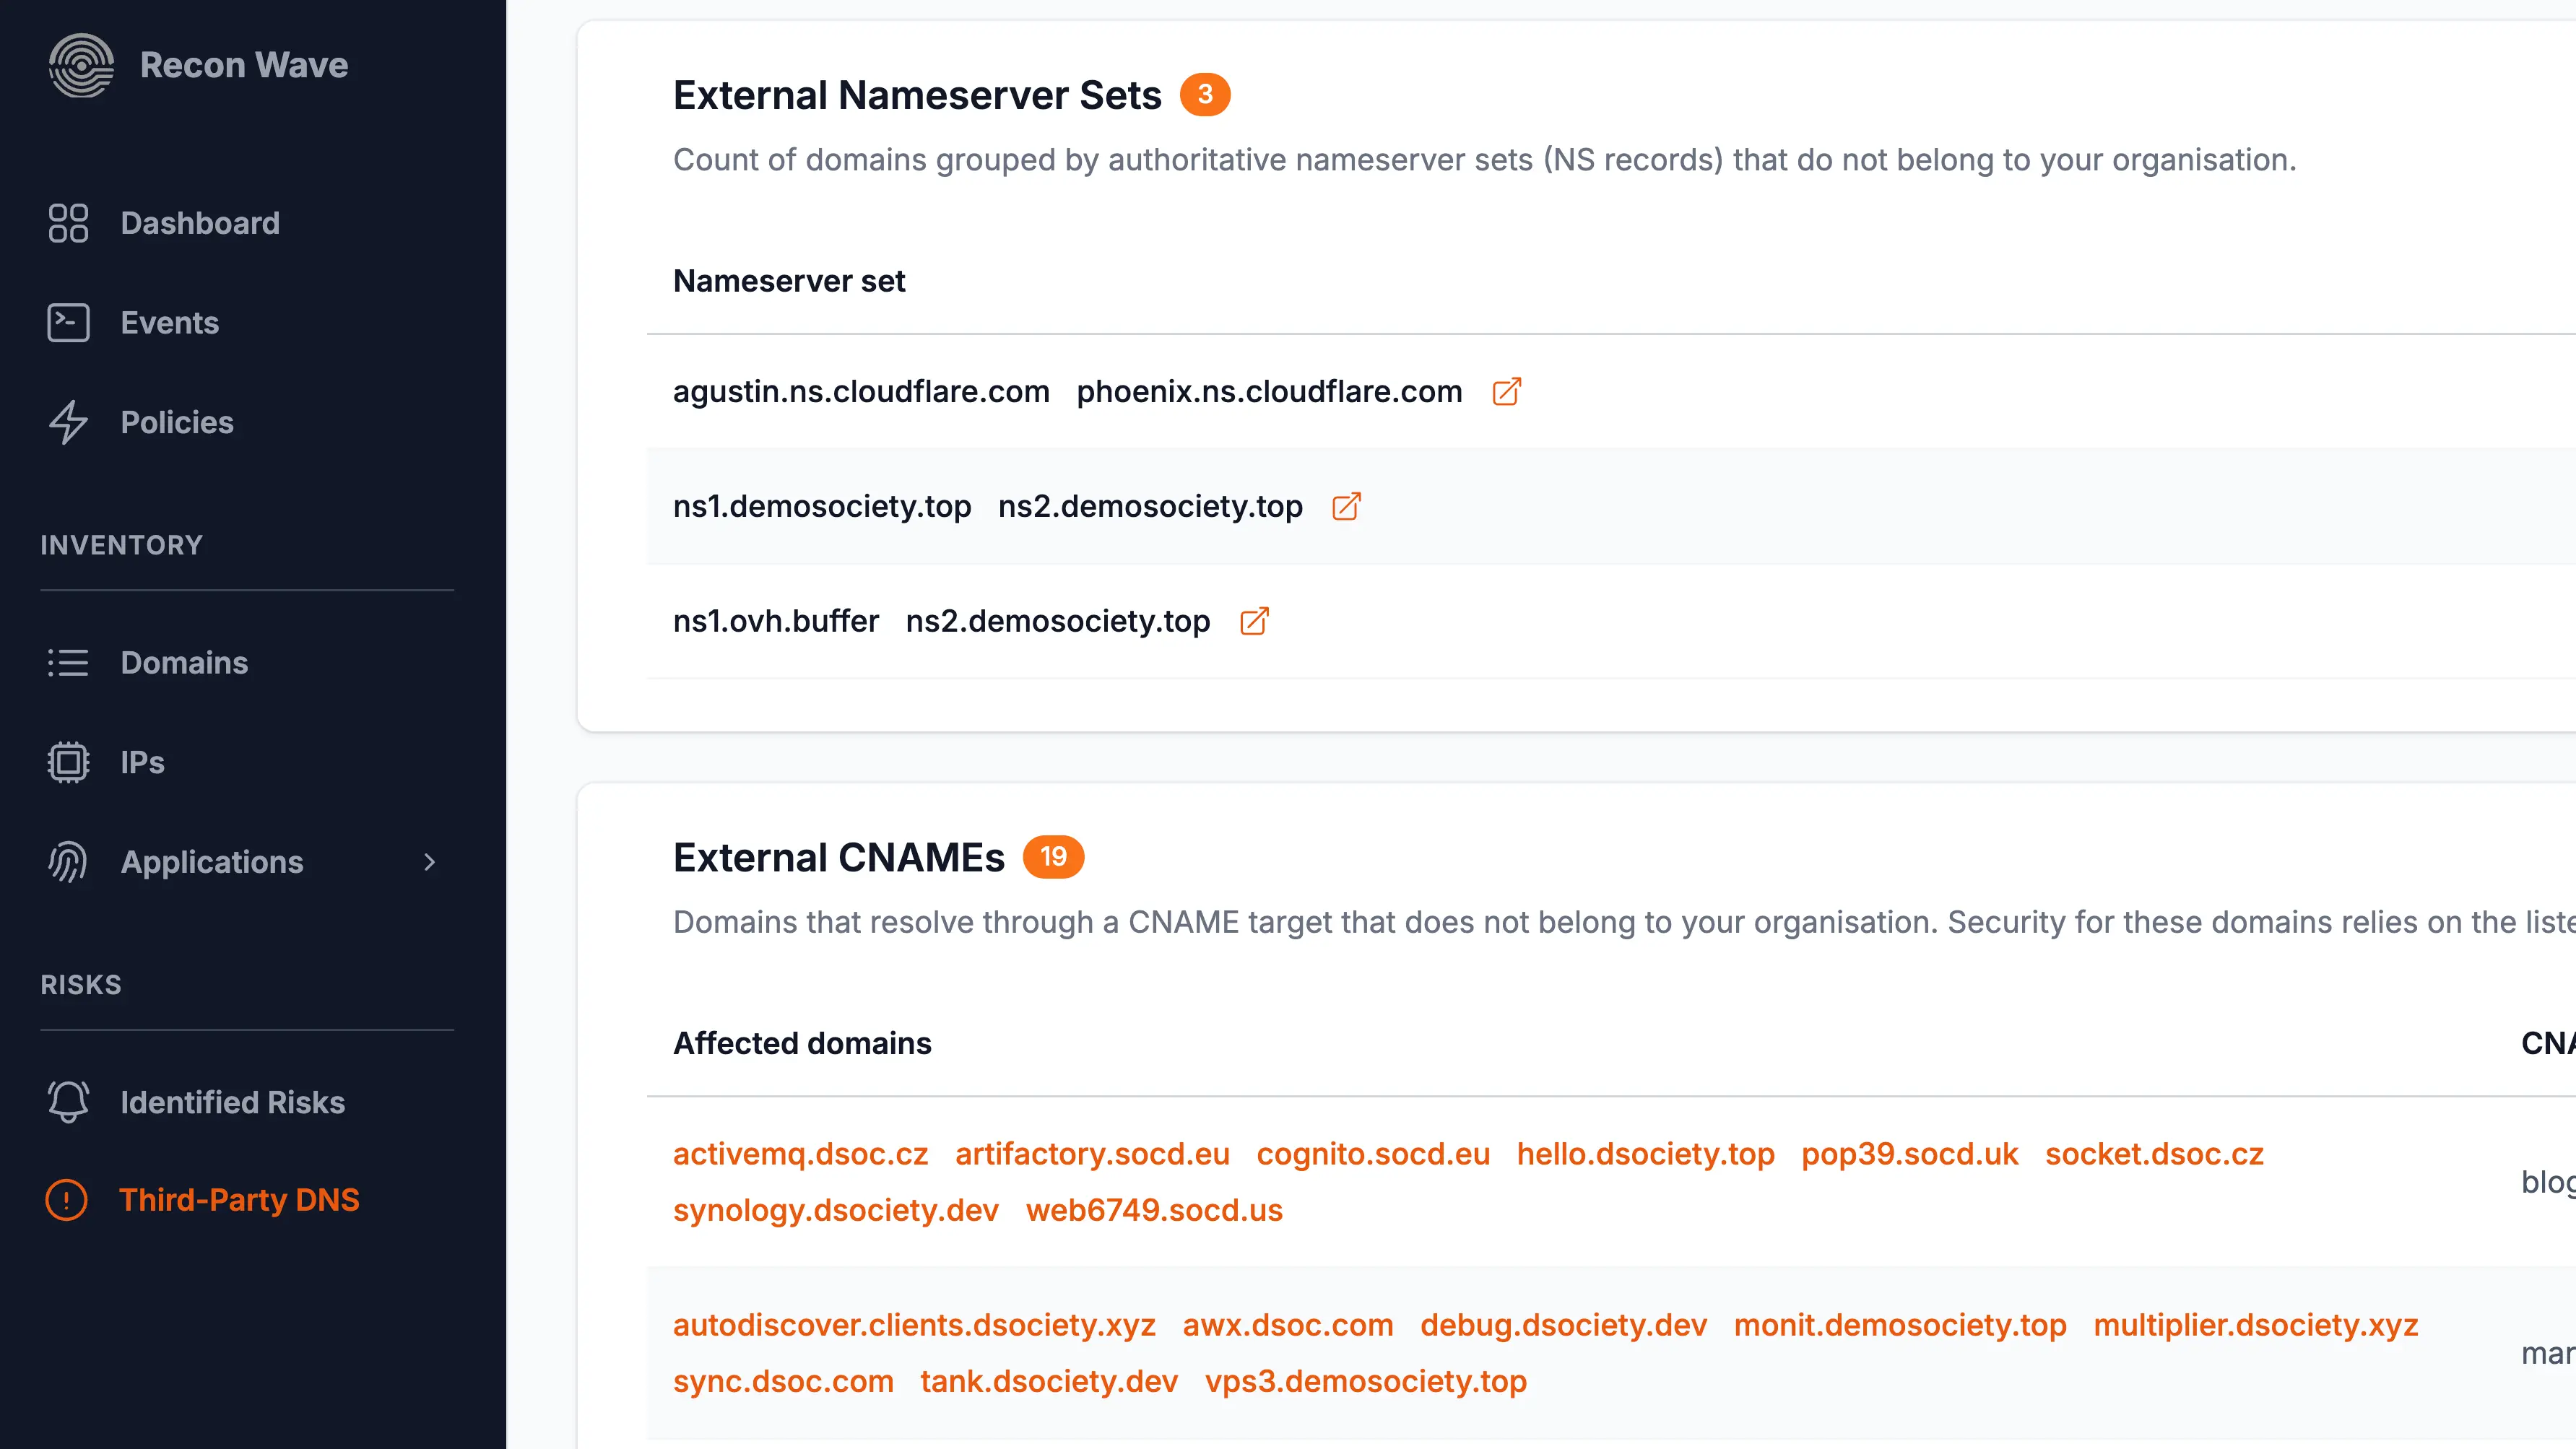The image size is (2576, 1449).
Task: Click phoenix.ns.cloudflare.com nameserver text
Action: pos(1269,392)
